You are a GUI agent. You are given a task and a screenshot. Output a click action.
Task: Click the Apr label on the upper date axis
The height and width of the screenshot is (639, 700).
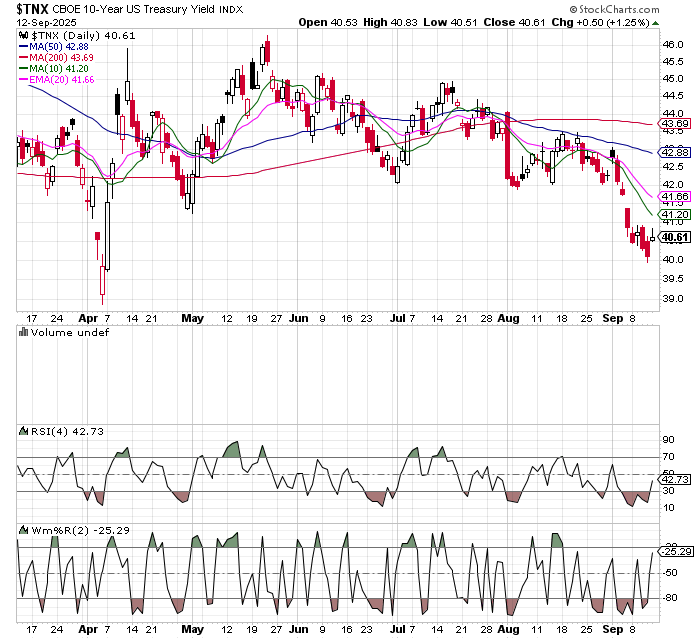[88, 318]
